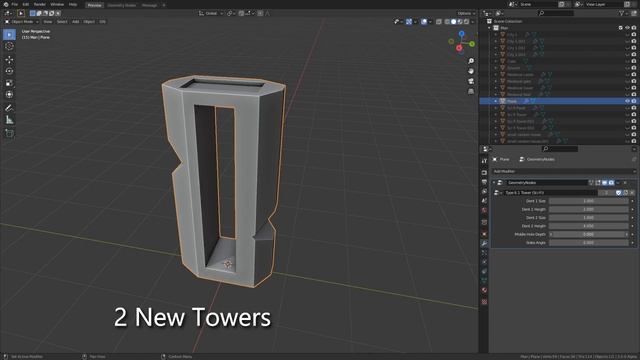Toggle visibility eye for selected Plane row
This screenshot has width=640, height=360.
(x=627, y=101)
